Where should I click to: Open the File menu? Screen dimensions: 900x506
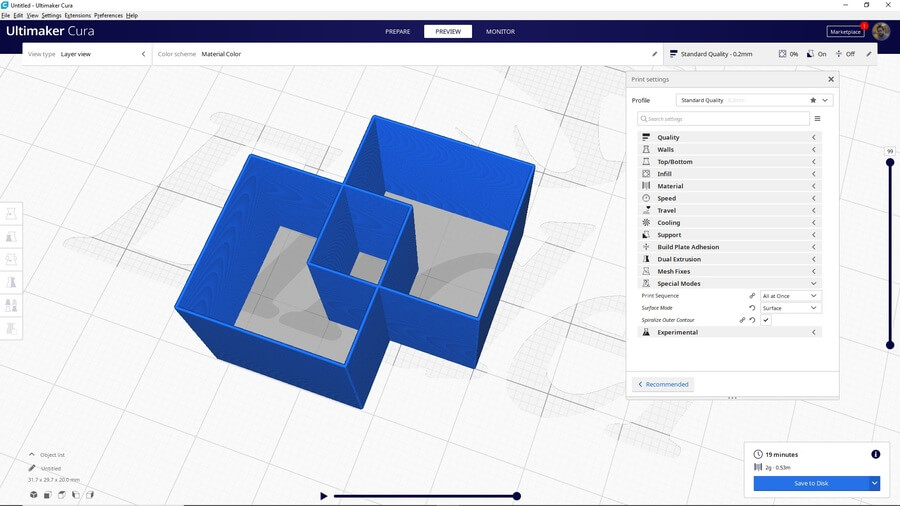[6, 15]
